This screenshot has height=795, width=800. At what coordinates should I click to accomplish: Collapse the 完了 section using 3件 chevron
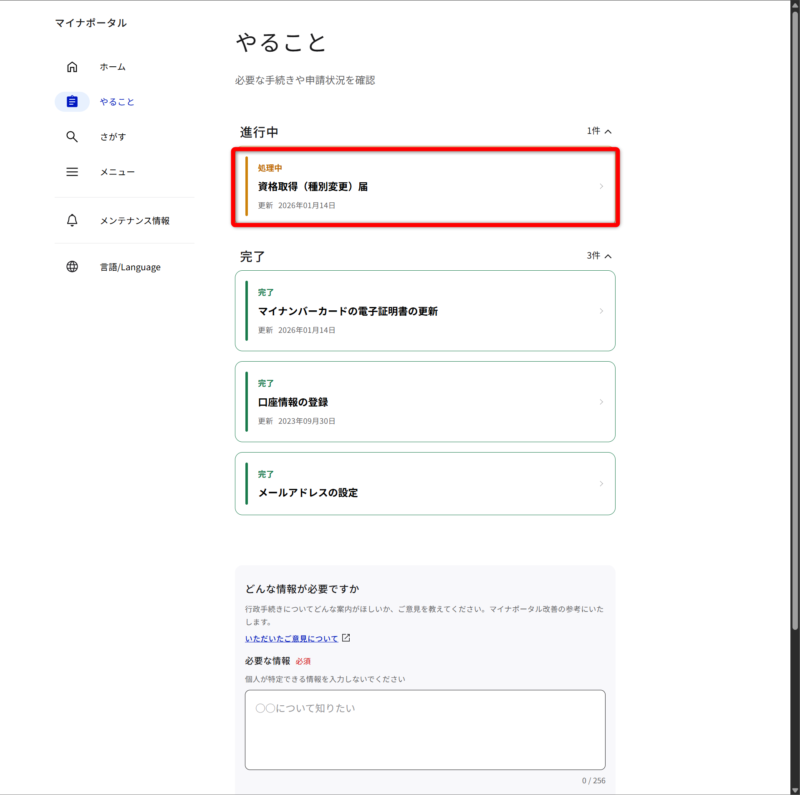pyautogui.click(x=608, y=256)
